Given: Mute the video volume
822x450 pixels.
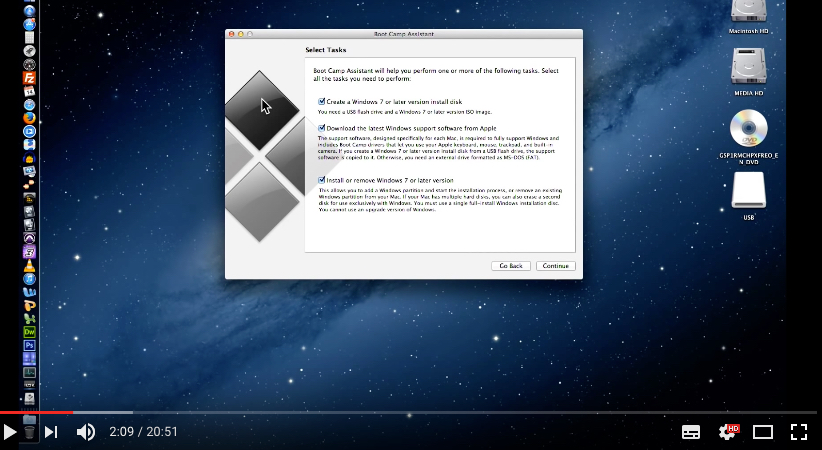Looking at the screenshot, I should [85, 432].
